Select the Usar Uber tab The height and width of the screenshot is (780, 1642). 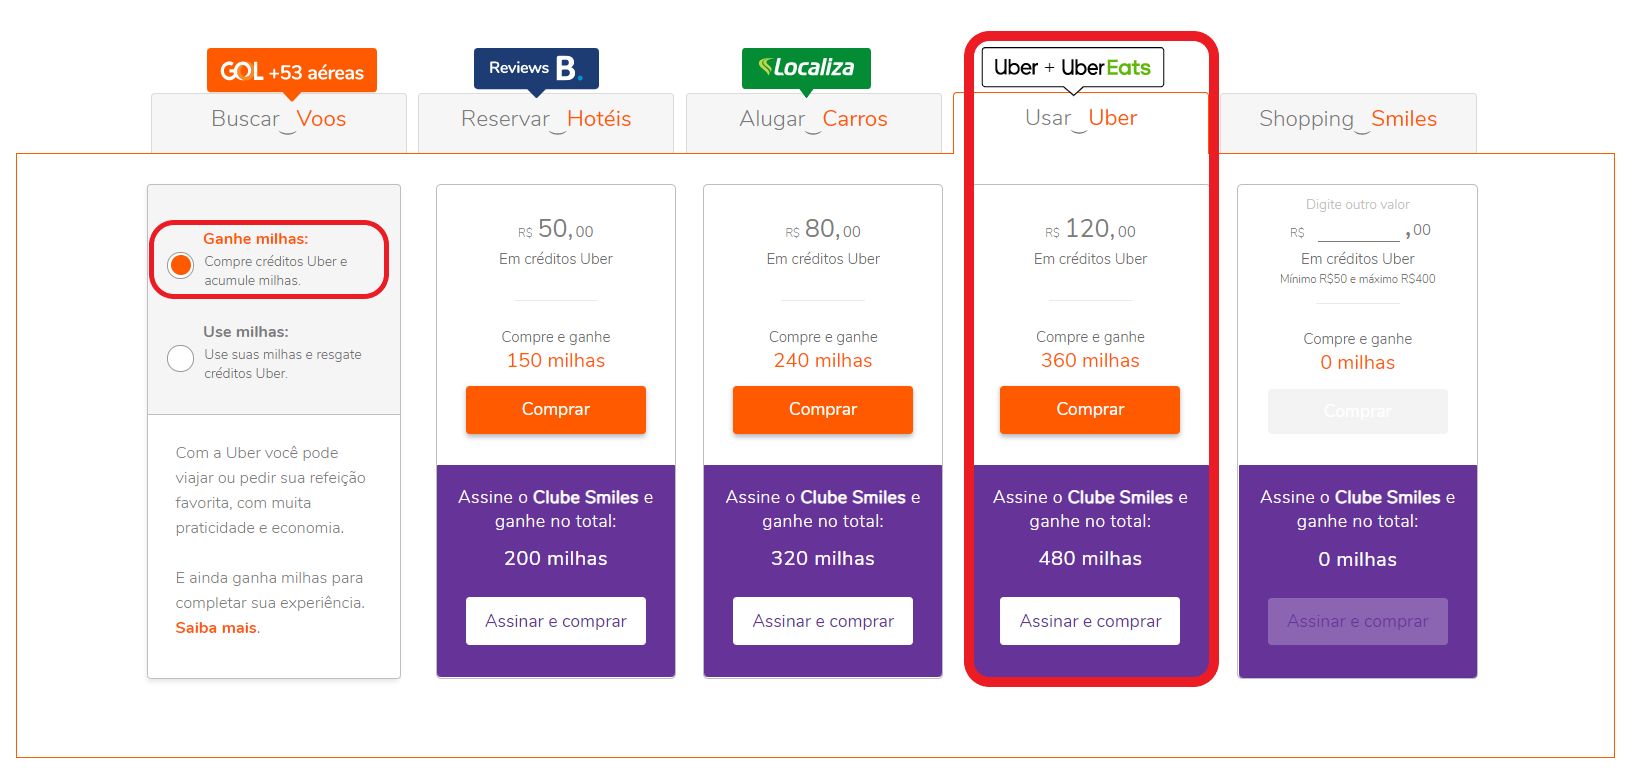[x=1081, y=122]
